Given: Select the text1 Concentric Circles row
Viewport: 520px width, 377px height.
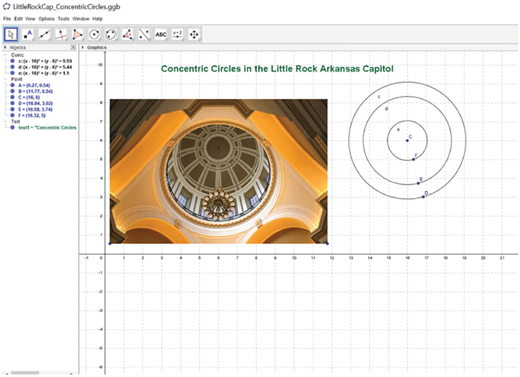Looking at the screenshot, I should pos(47,128).
